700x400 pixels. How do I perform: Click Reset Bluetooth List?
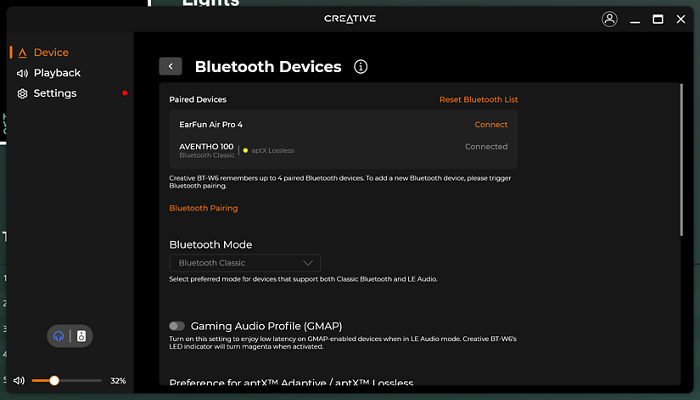click(x=479, y=100)
